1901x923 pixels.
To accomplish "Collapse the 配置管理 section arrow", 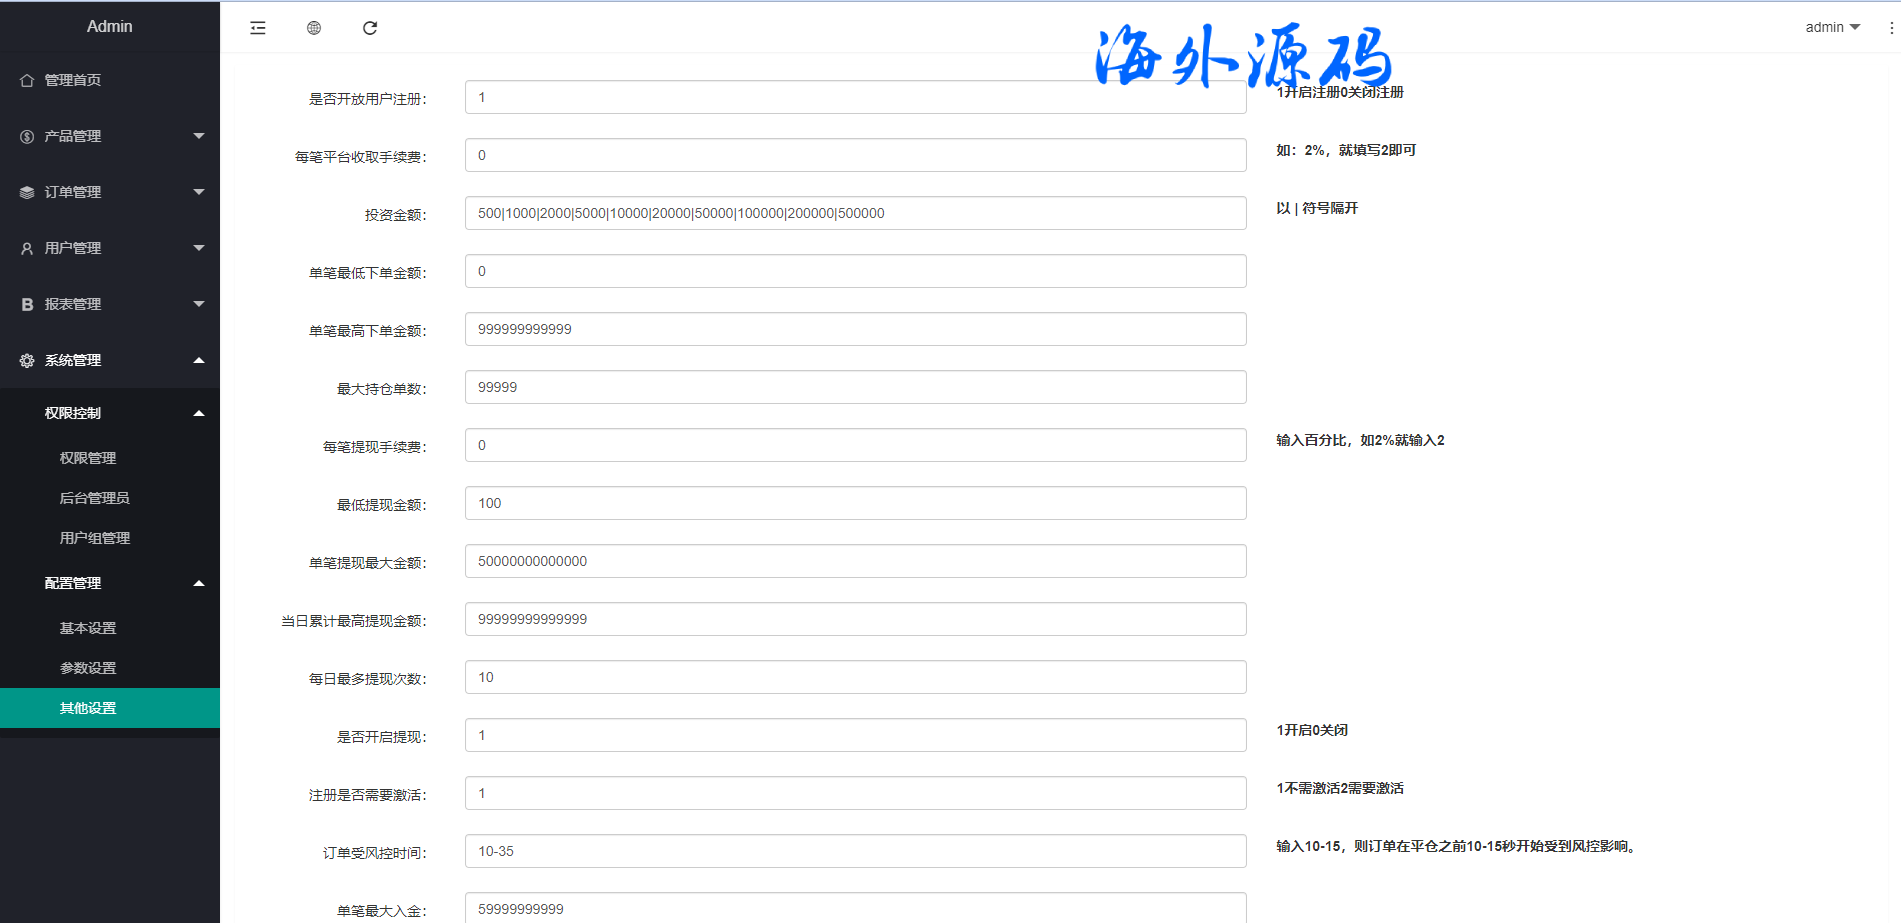I will point(198,583).
